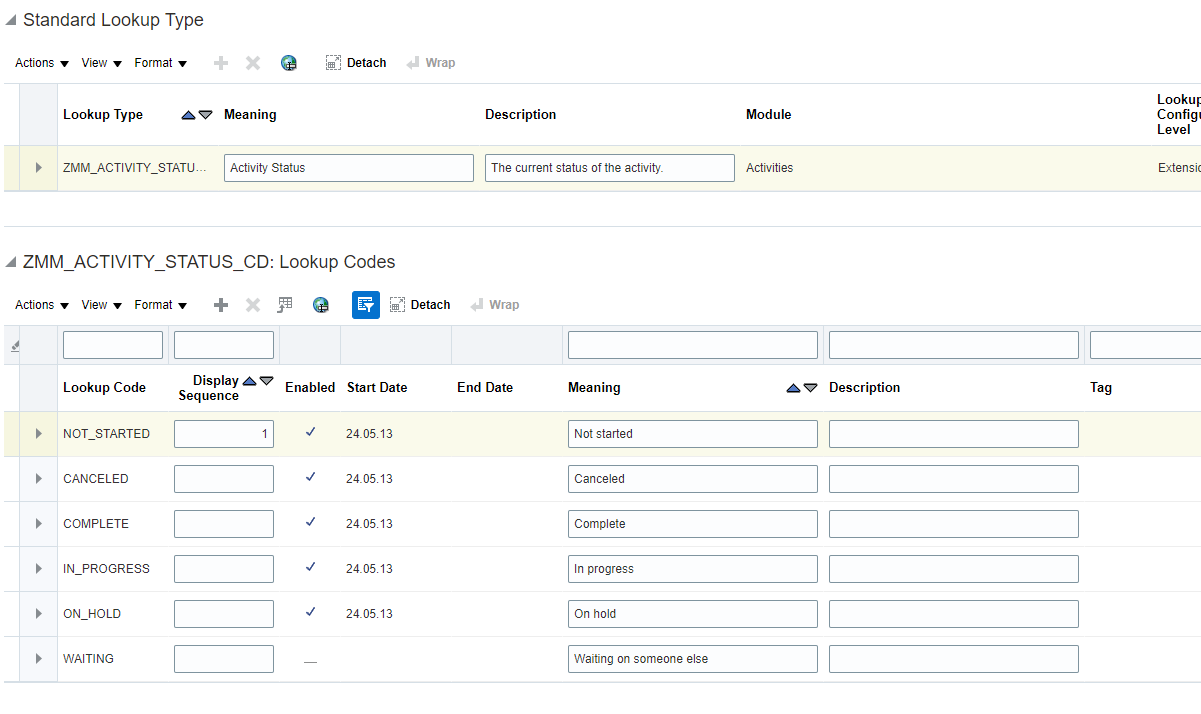This screenshot has height=714, width=1201.
Task: Click the Detach icon above the lookup codes table
Action: point(420,305)
